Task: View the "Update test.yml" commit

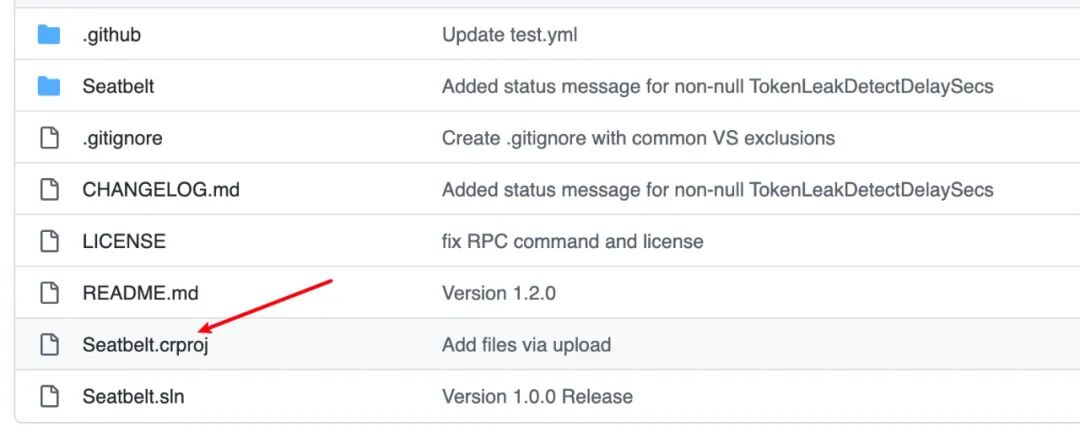Action: 509,35
